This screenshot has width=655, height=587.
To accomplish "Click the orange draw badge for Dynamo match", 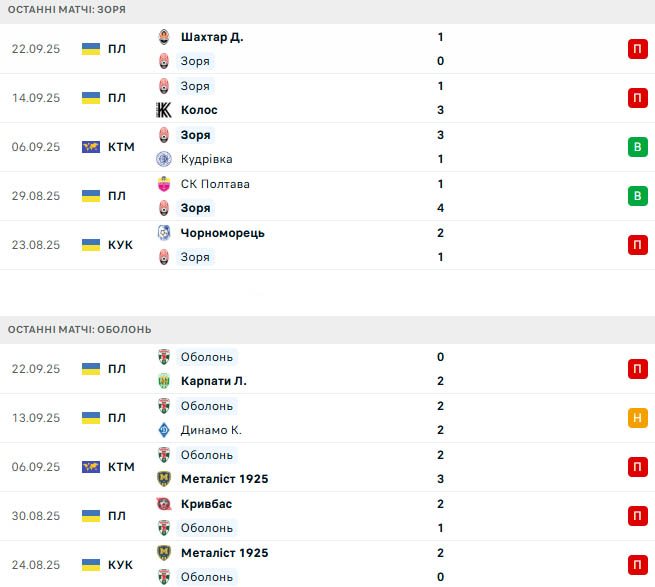I will pos(637,418).
